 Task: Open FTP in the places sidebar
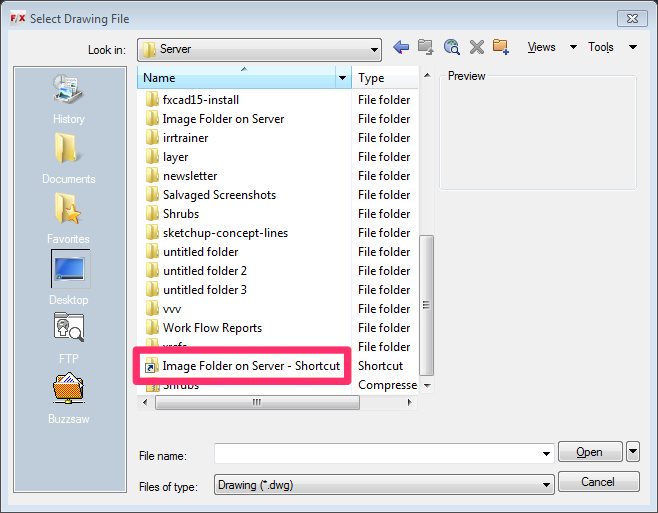tap(69, 338)
